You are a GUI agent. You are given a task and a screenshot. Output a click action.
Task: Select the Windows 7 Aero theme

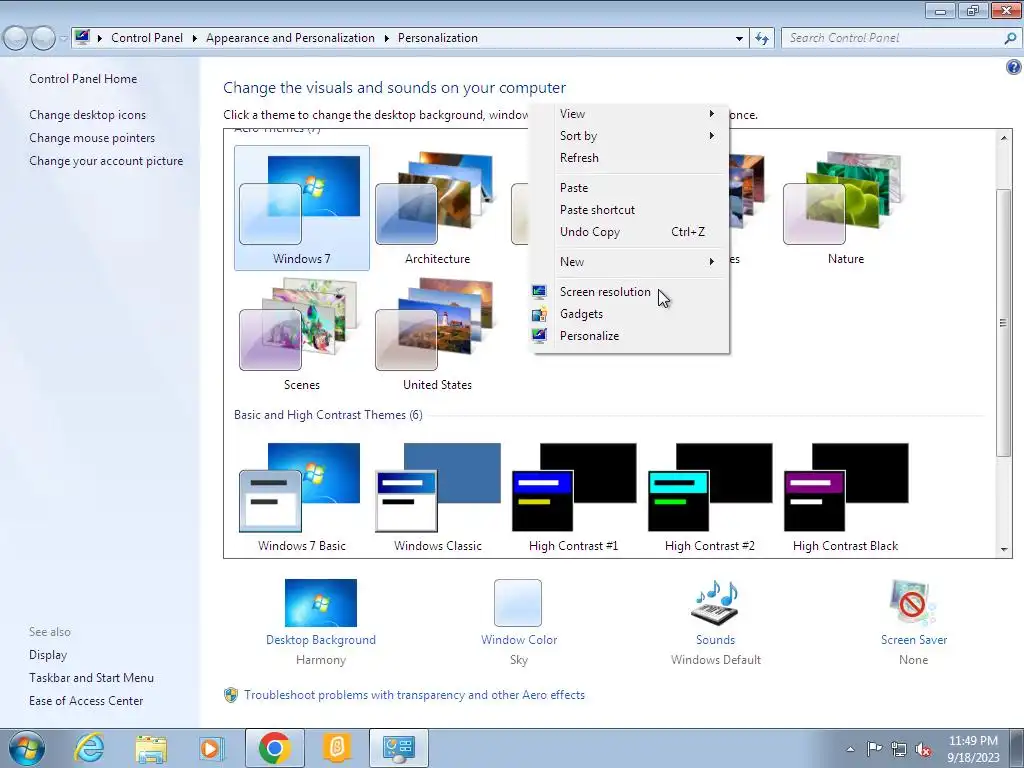302,208
